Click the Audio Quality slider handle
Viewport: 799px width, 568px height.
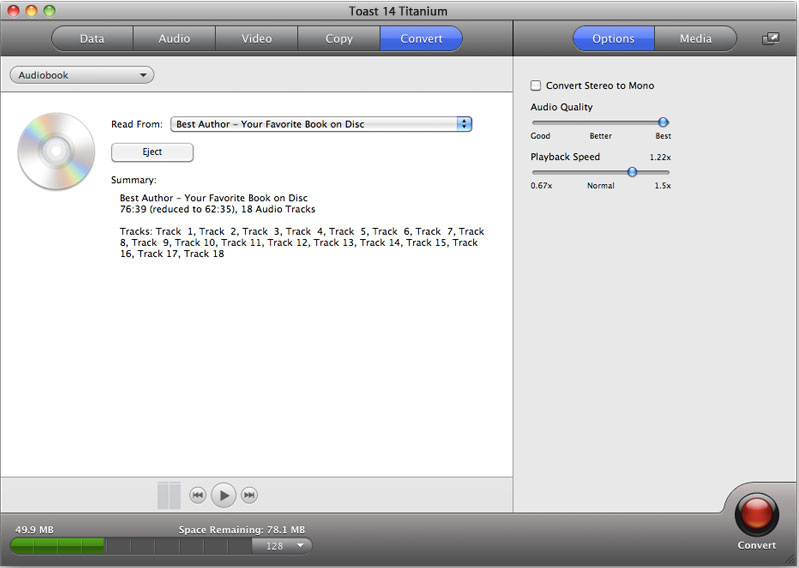[662, 122]
